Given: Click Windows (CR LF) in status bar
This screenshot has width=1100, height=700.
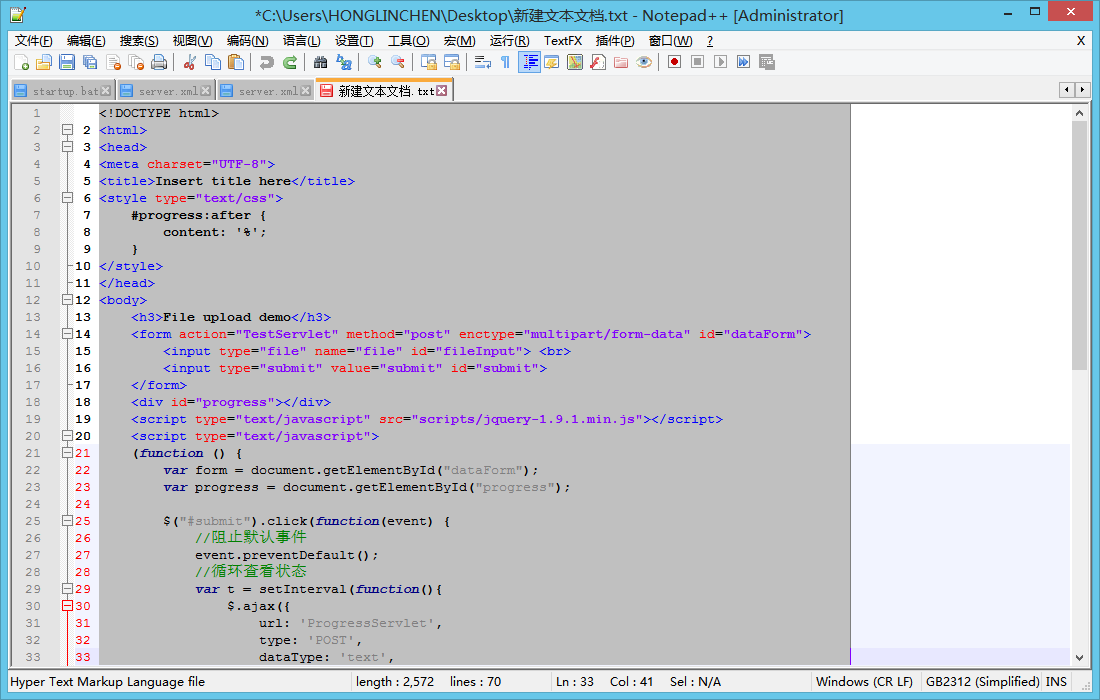Looking at the screenshot, I should coord(864,682).
